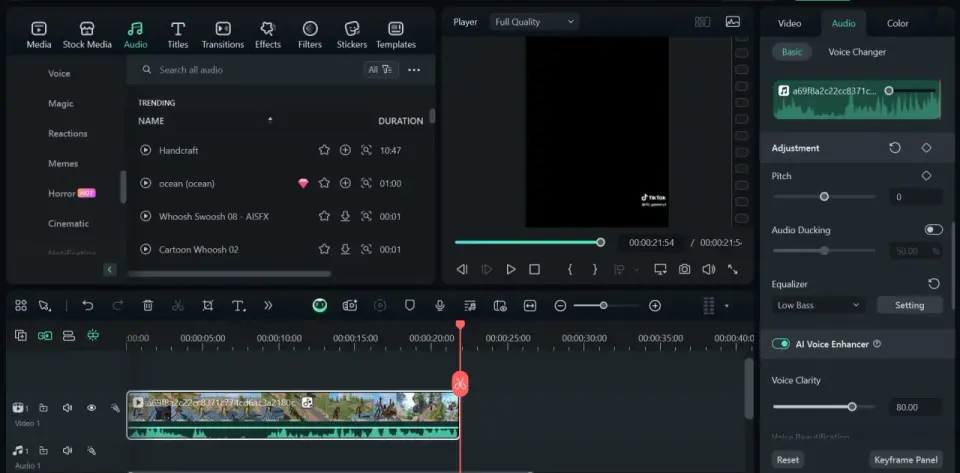Open the Keyframe Panel
The image size is (960, 473).
coord(906,460)
